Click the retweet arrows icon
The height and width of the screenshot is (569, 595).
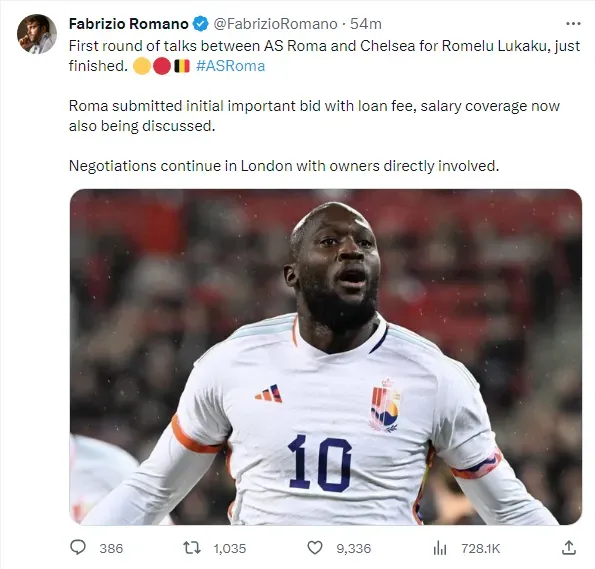point(192,548)
